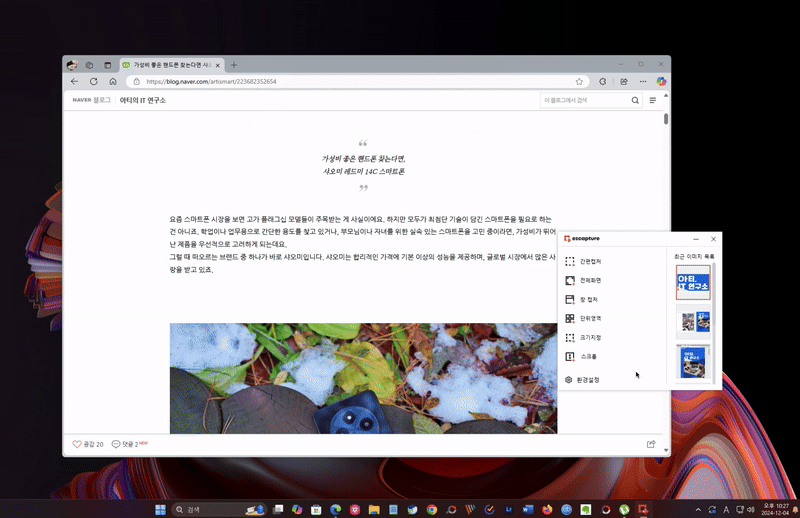Open the Edge share button in the toolbar
Image resolution: width=800 pixels, height=518 pixels.
coord(623,82)
